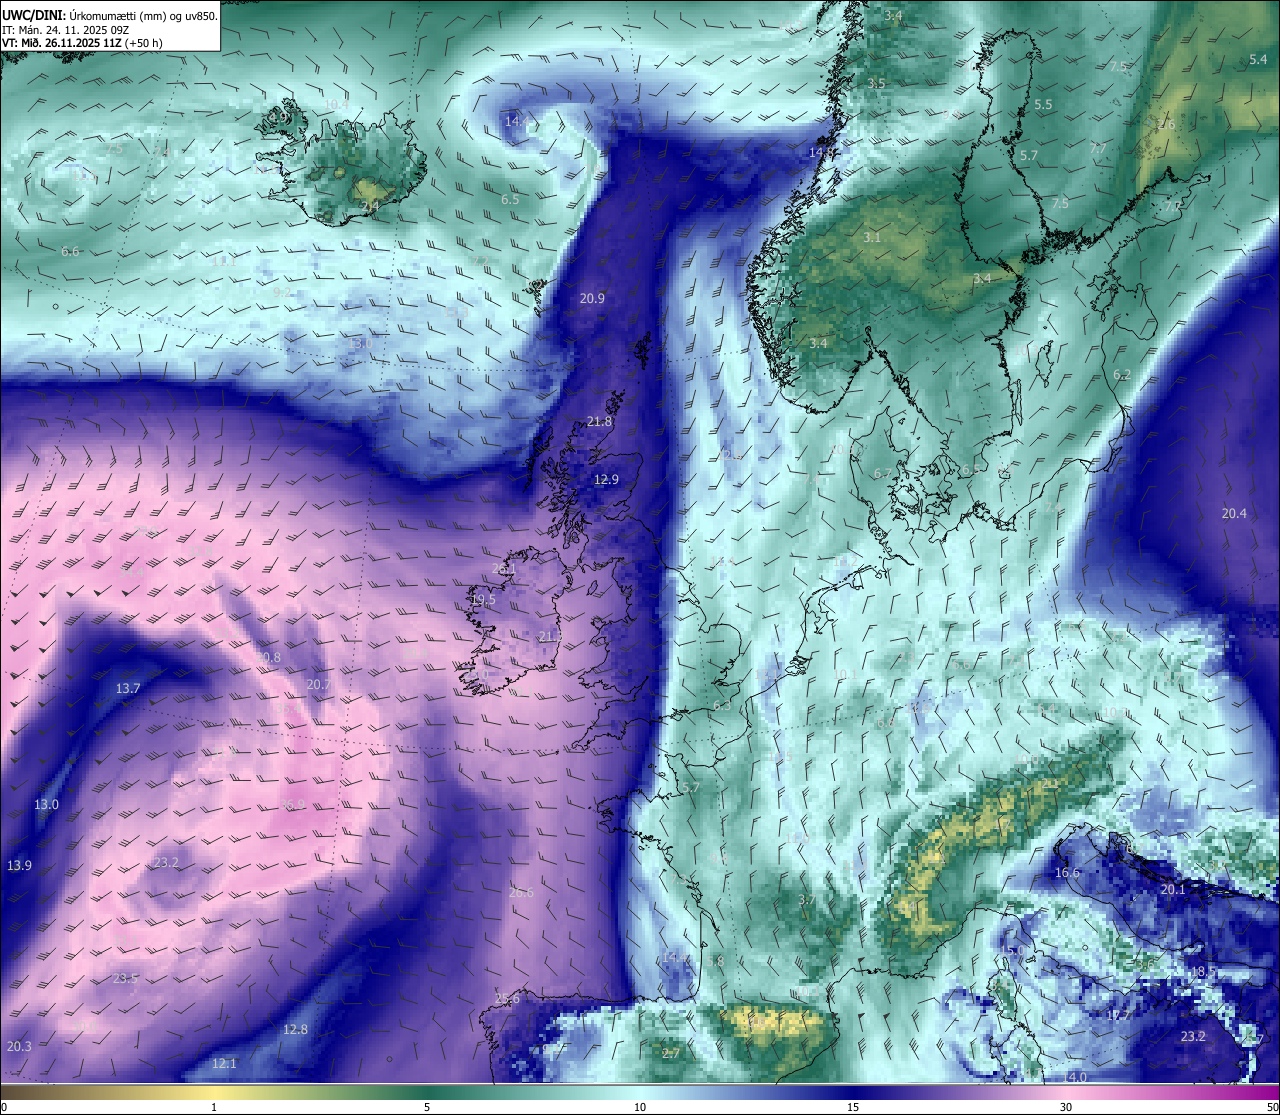
Task: Click the color scale tick label 30
Action: pyautogui.click(x=1066, y=1107)
